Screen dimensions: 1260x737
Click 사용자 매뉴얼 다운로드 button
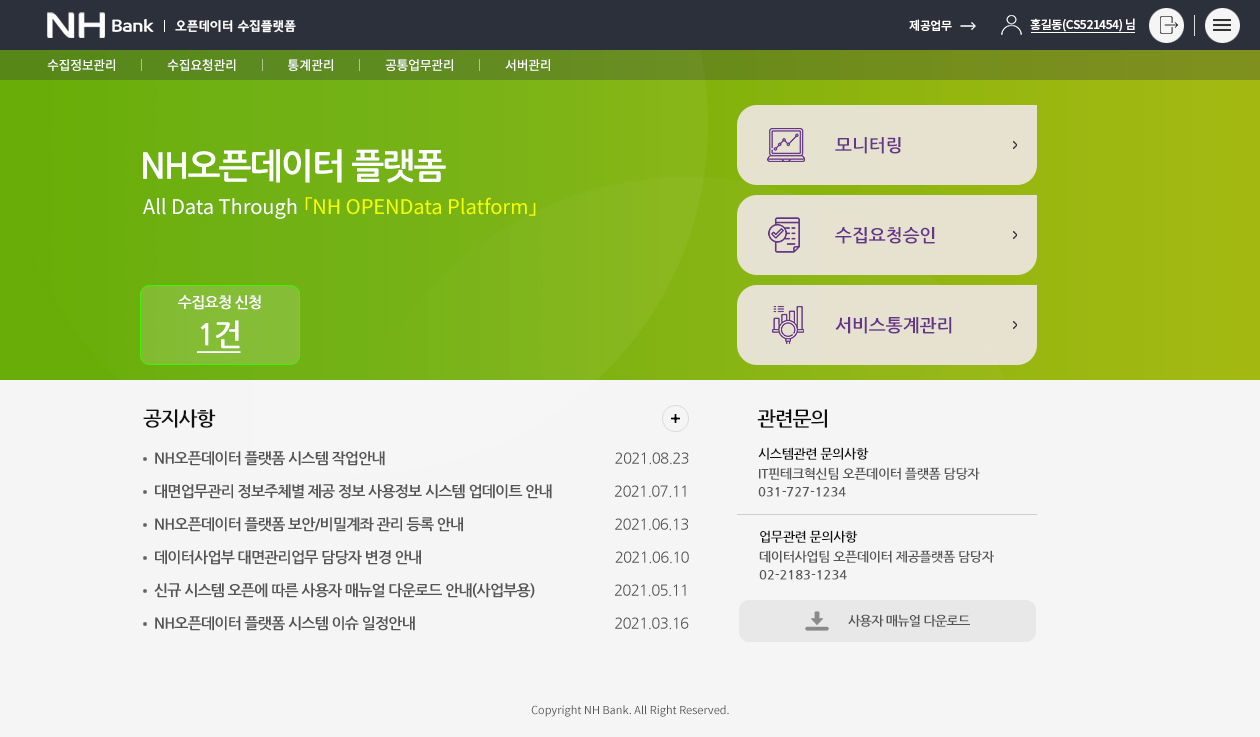pyautogui.click(x=887, y=621)
